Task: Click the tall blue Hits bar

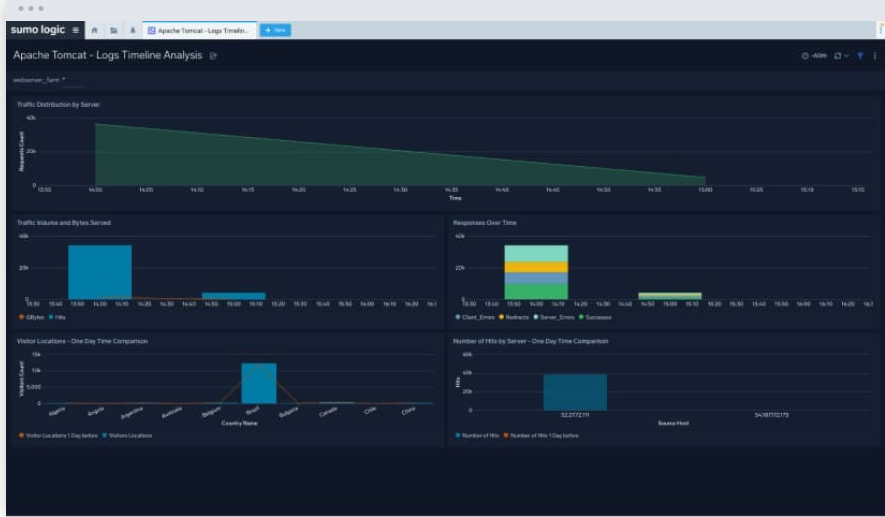Action: pyautogui.click(x=100, y=272)
